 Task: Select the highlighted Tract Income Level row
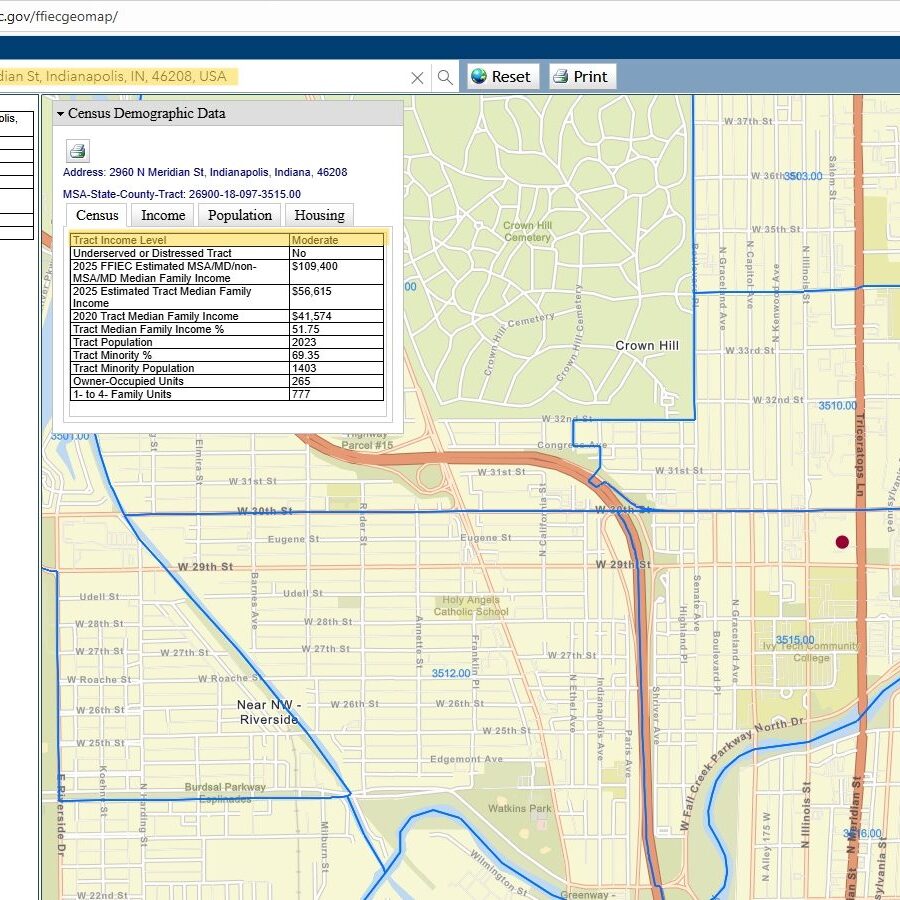pos(227,240)
